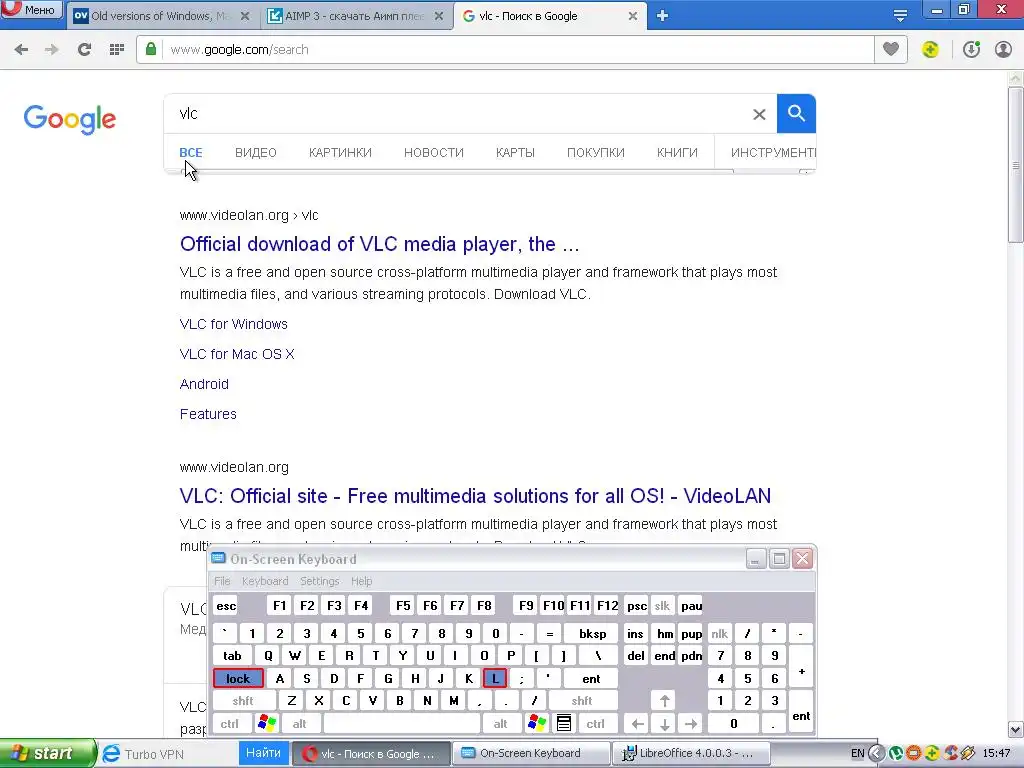Toggle the nlk key on the numpad

720,633
